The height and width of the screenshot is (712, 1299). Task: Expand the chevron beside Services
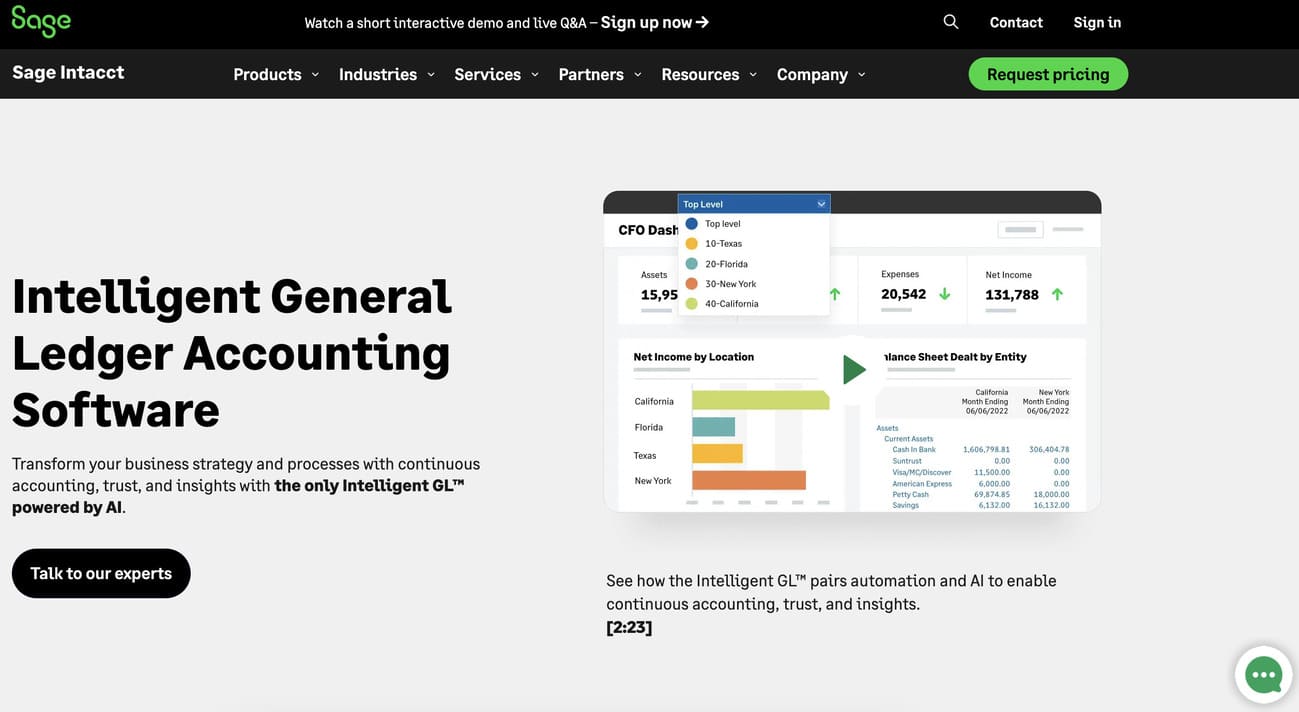(535, 74)
